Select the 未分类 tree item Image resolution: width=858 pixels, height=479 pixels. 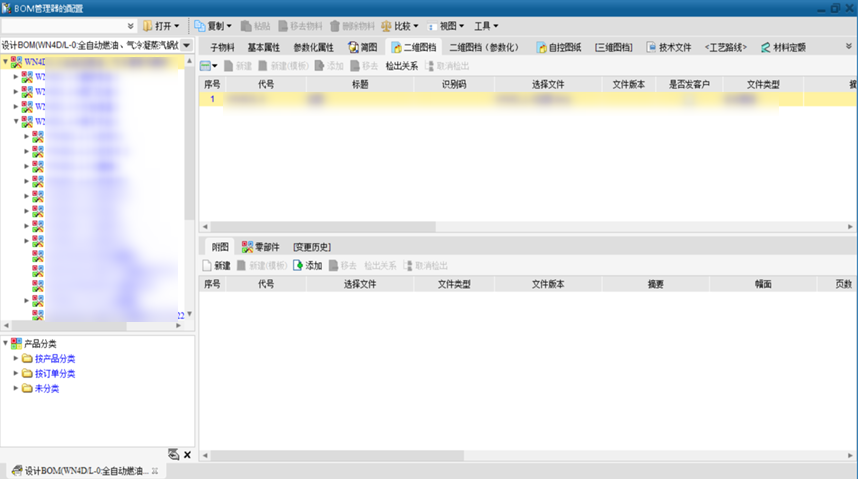tap(47, 388)
